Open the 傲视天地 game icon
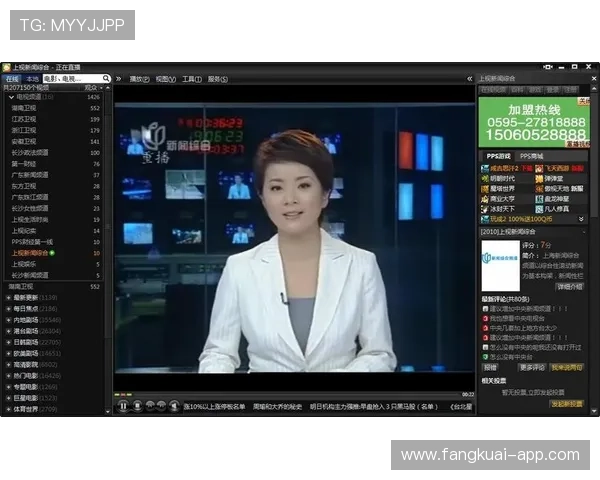The image size is (600, 480). [539, 189]
